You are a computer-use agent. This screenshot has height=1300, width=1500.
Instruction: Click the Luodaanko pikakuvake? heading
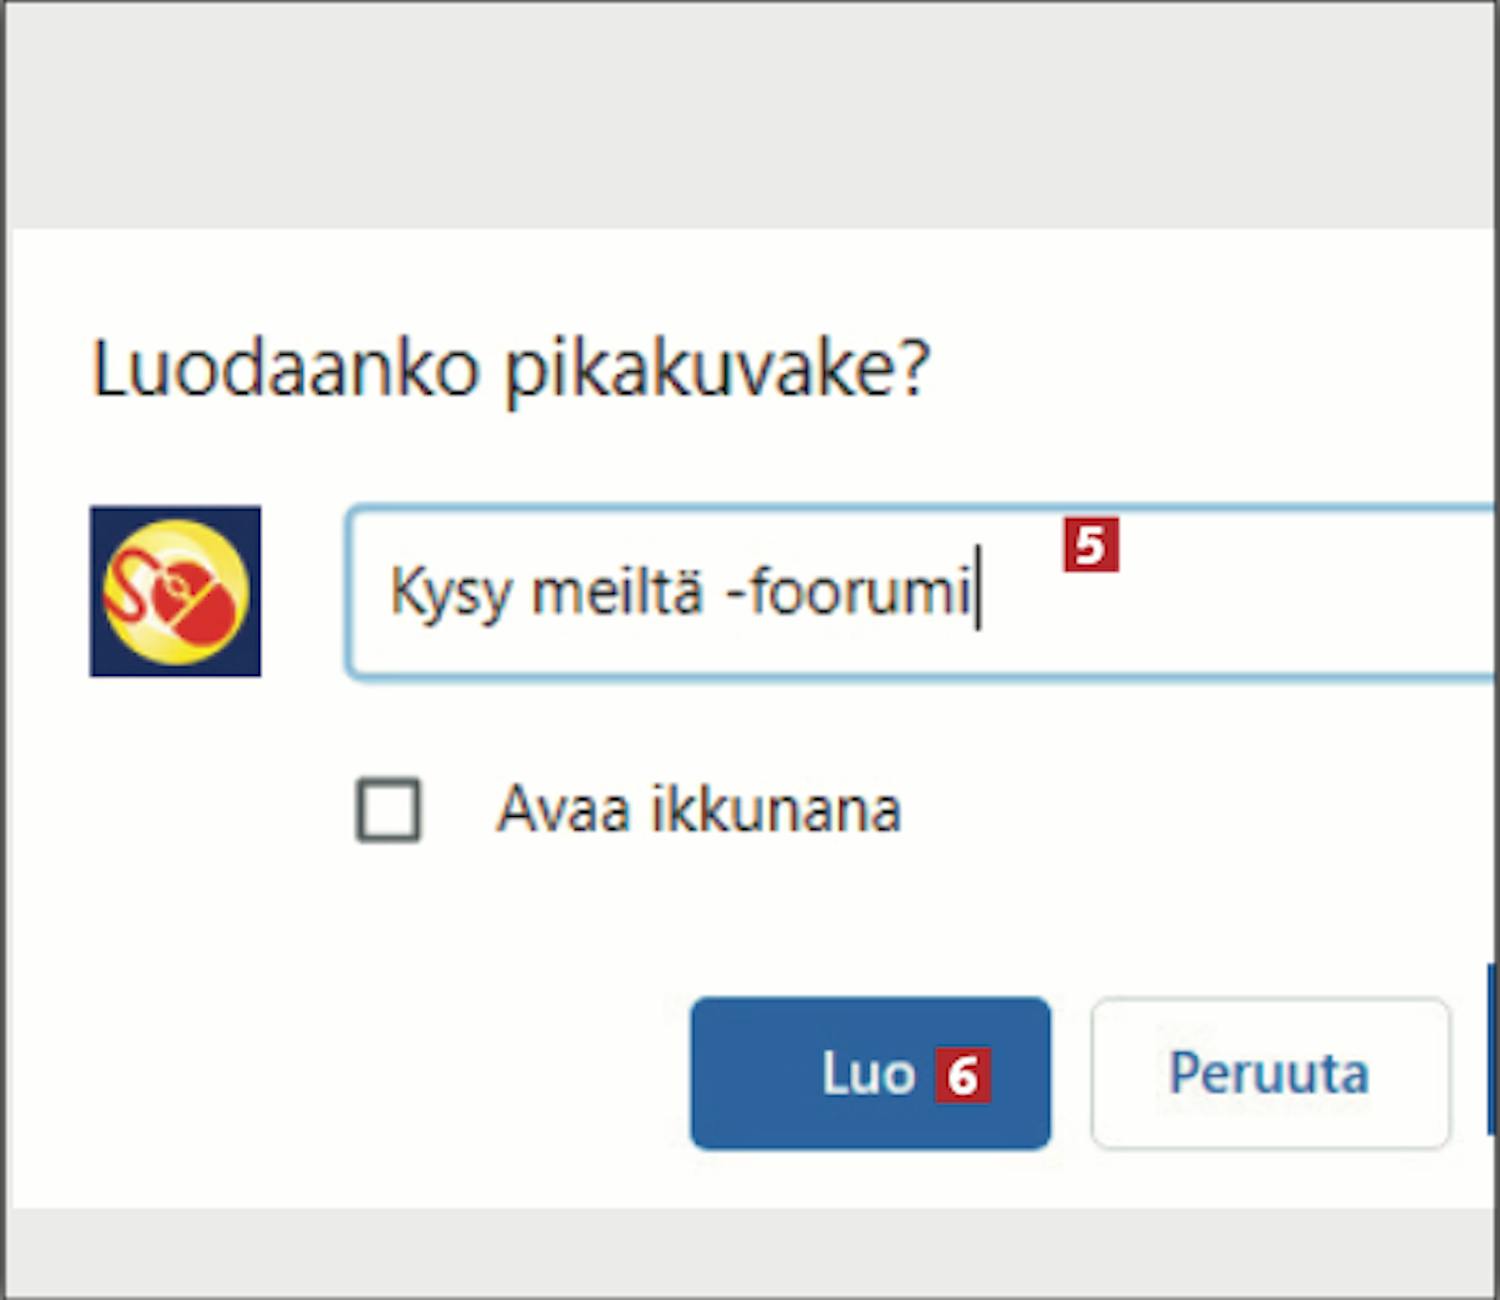coord(511,369)
